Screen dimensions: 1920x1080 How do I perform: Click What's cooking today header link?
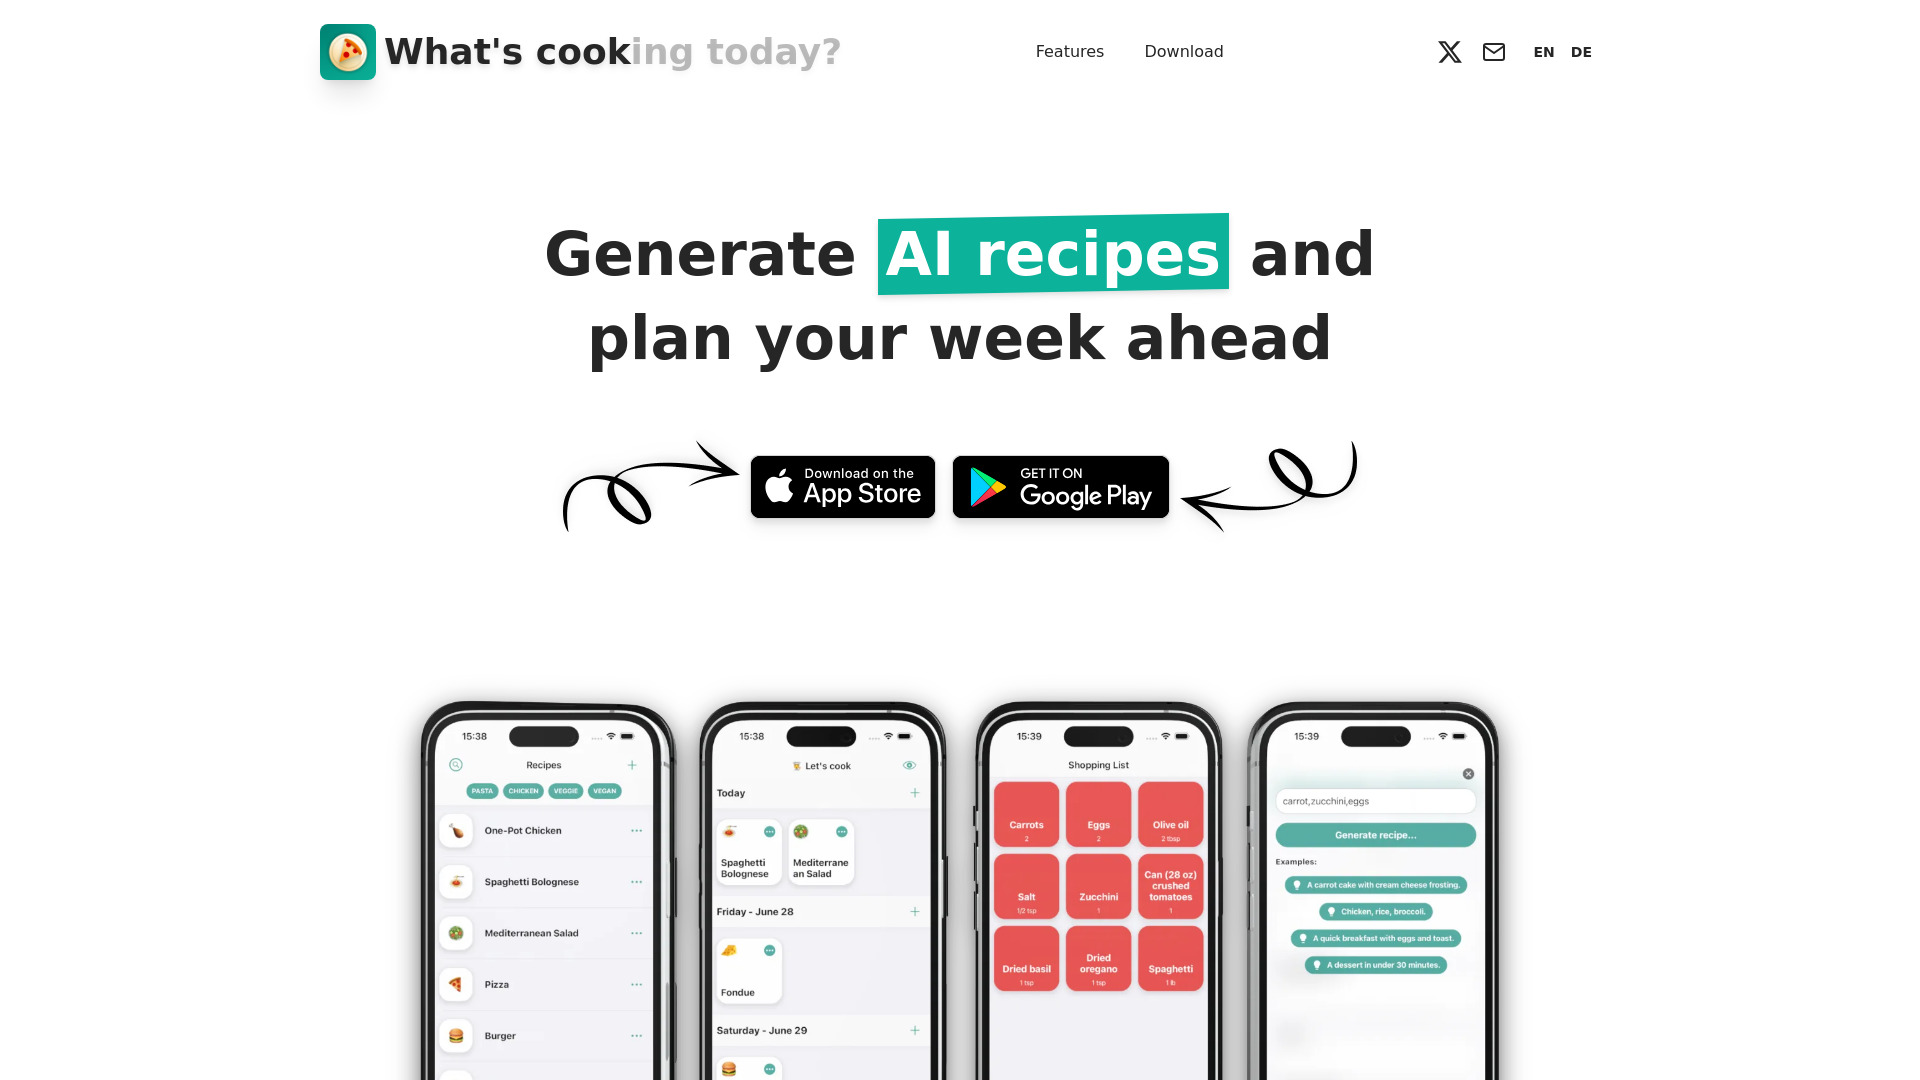(580, 51)
